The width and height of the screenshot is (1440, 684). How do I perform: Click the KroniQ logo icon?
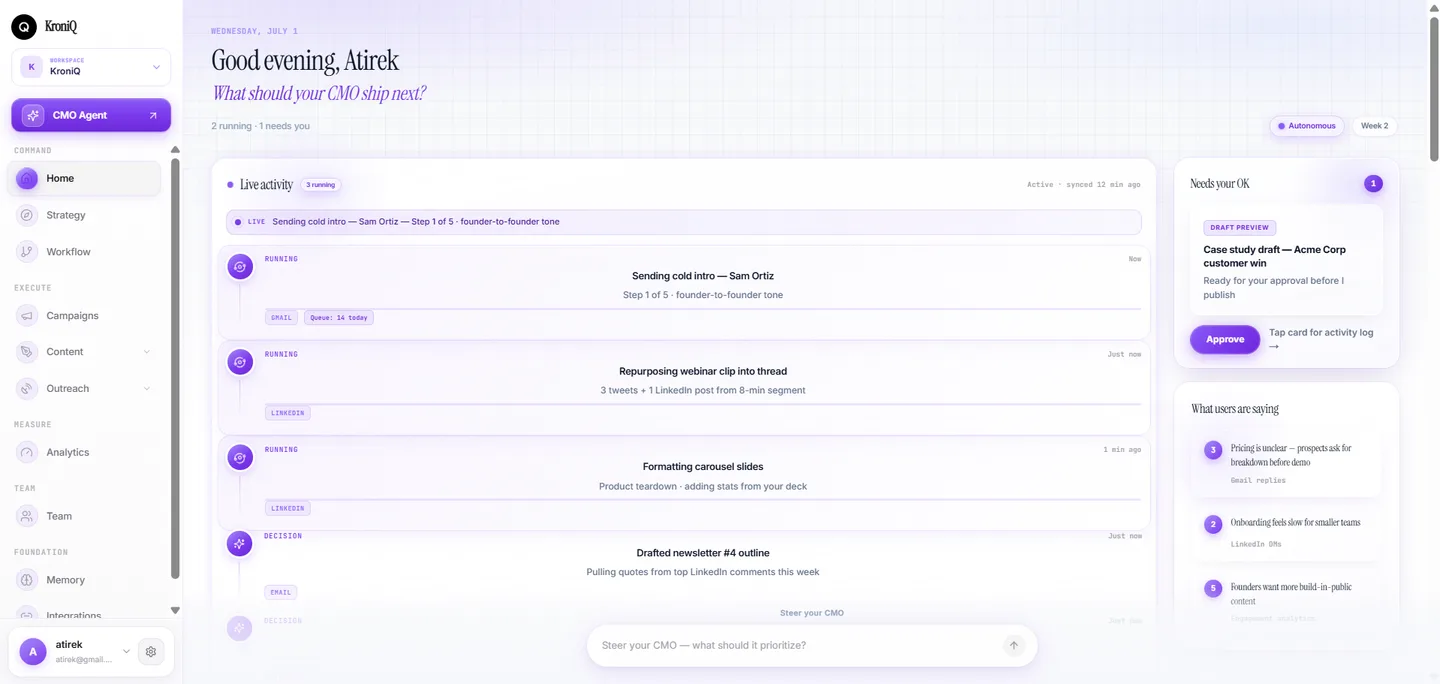24,27
